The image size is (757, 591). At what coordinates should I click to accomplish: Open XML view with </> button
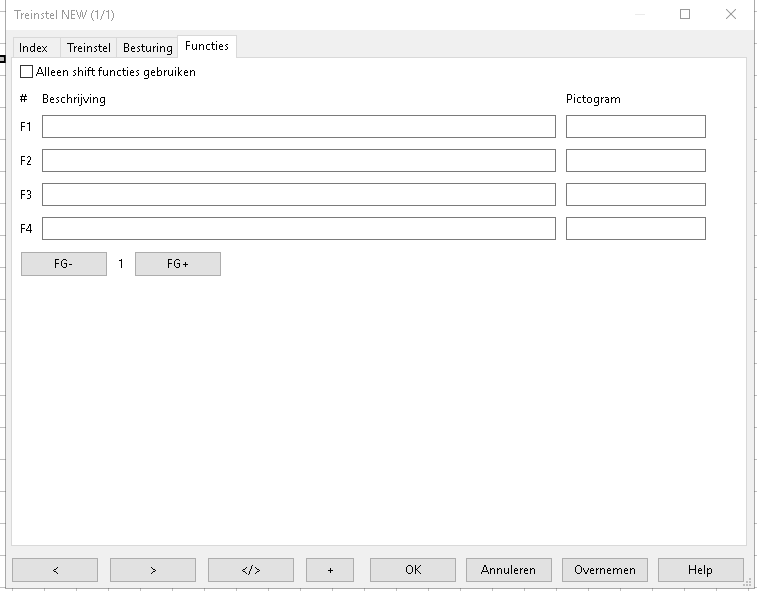(250, 570)
